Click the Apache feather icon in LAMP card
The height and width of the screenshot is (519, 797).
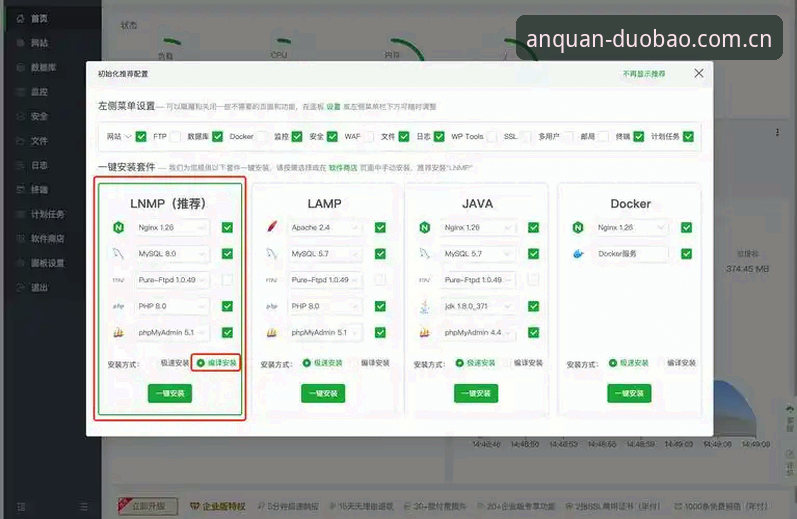coord(272,227)
